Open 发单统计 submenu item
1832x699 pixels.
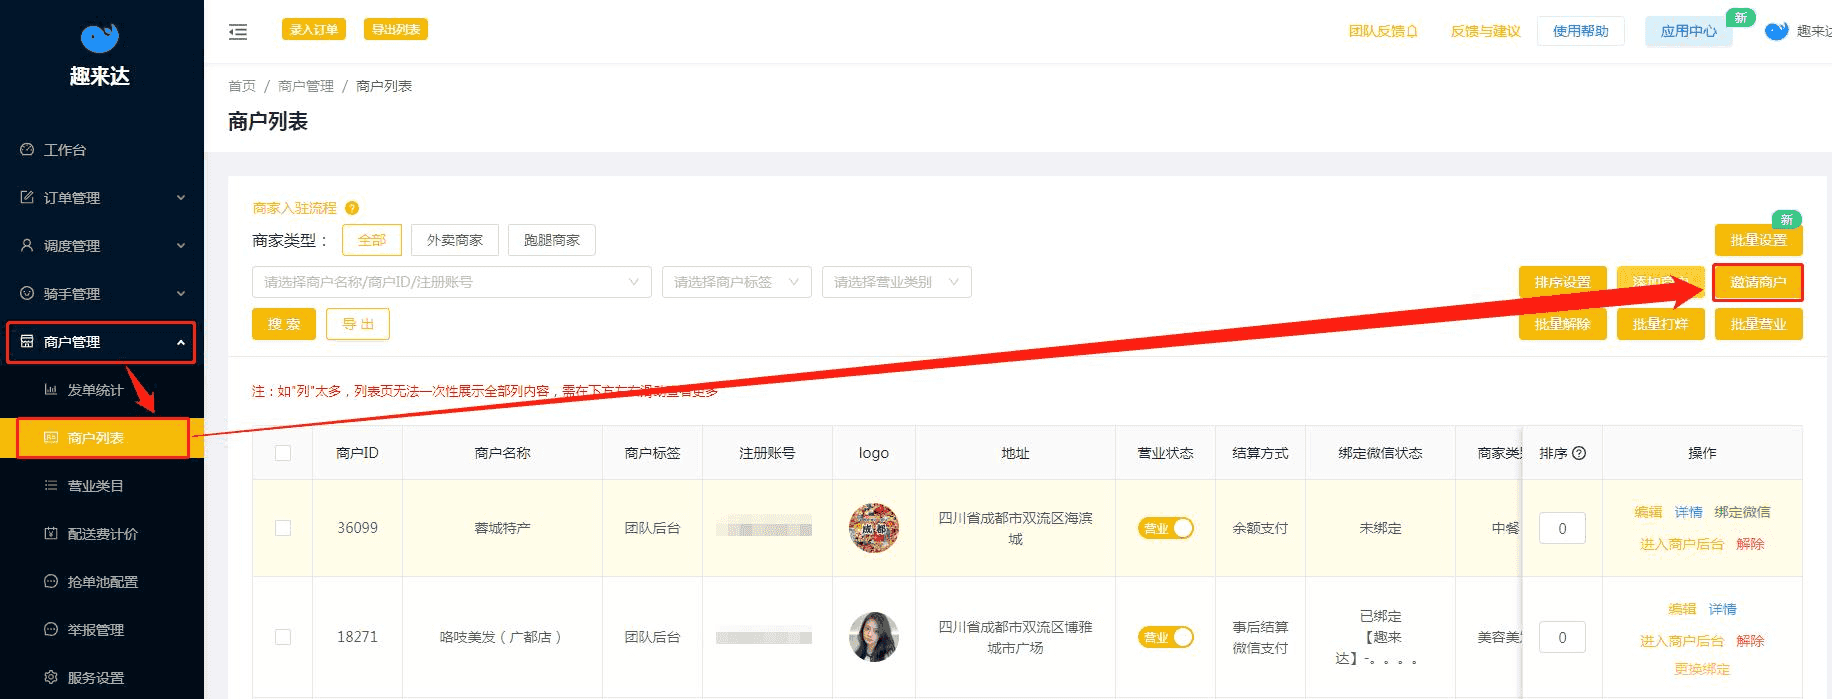point(102,390)
